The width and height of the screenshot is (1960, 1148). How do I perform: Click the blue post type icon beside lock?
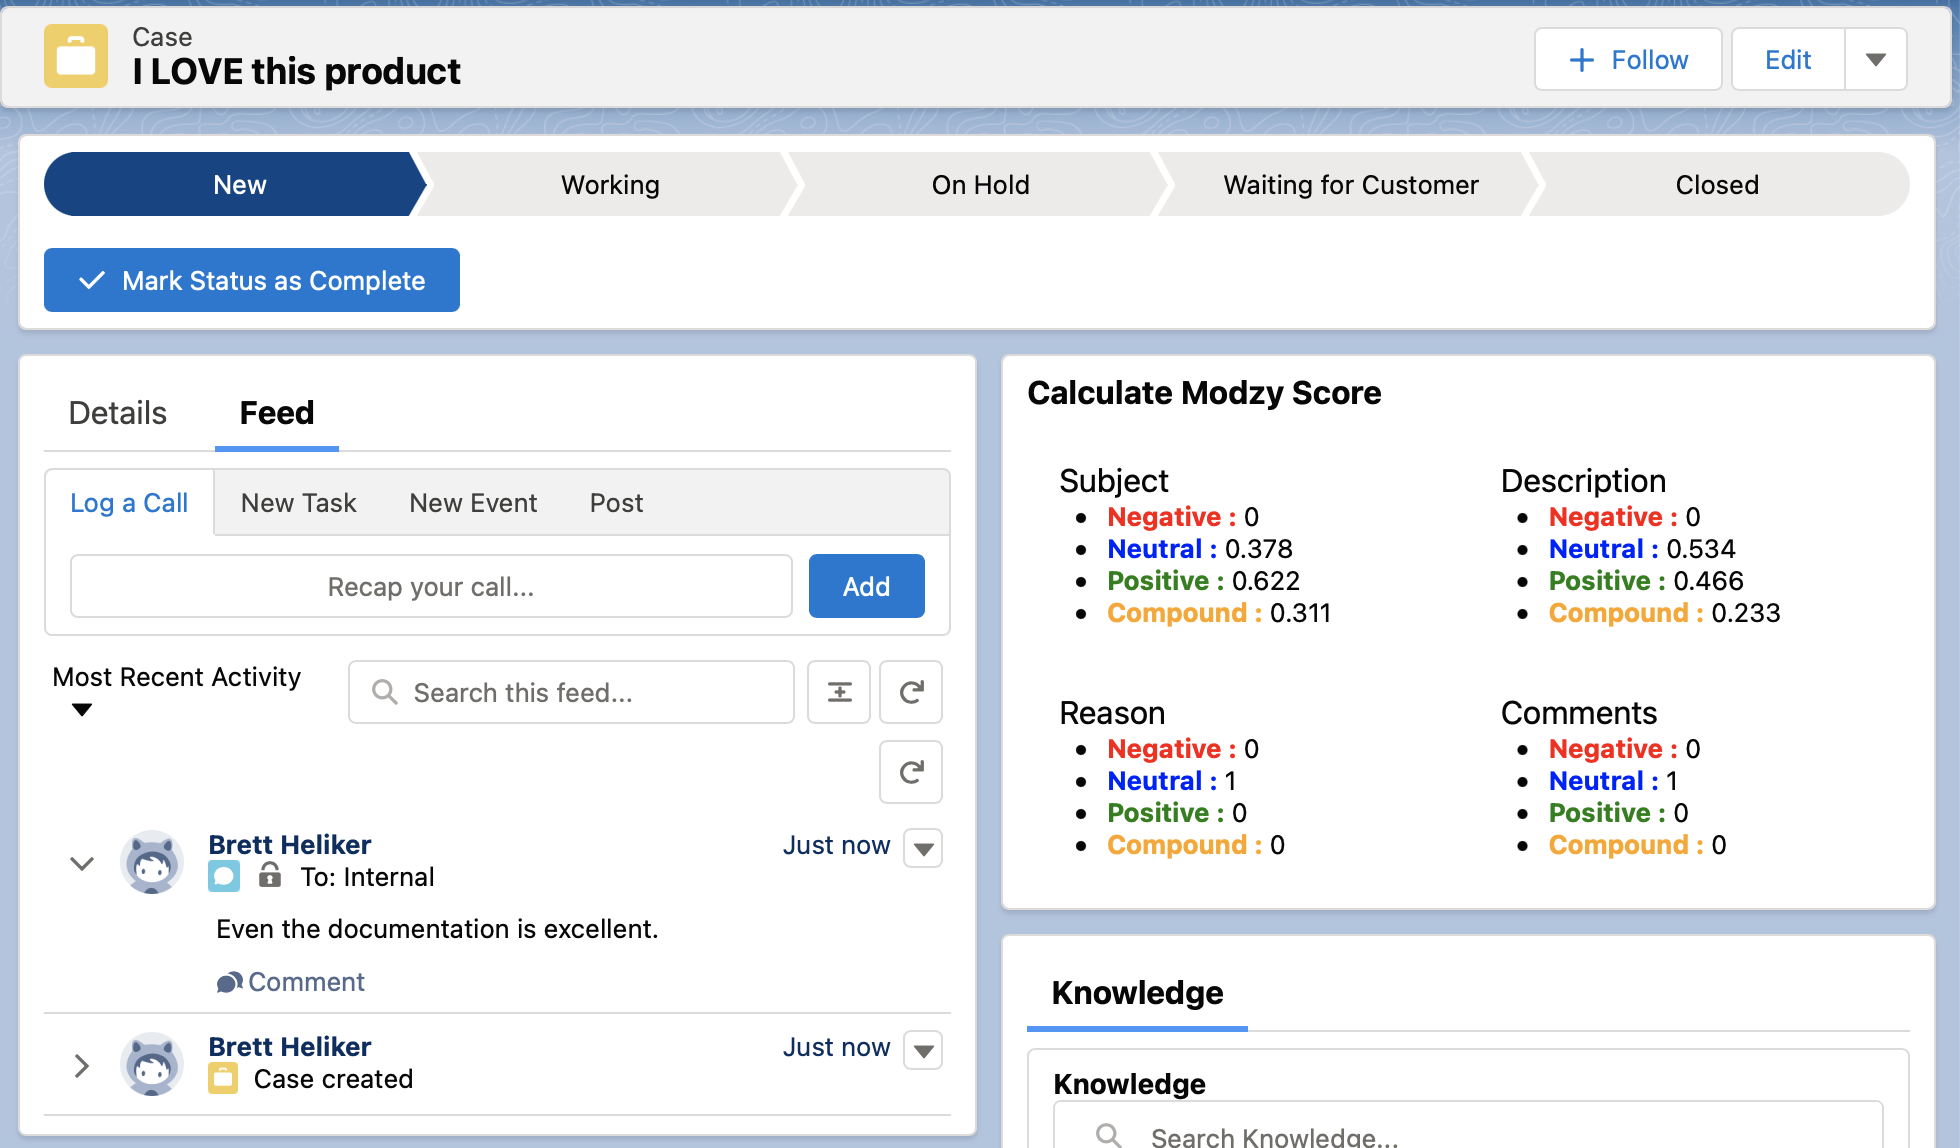tap(224, 877)
